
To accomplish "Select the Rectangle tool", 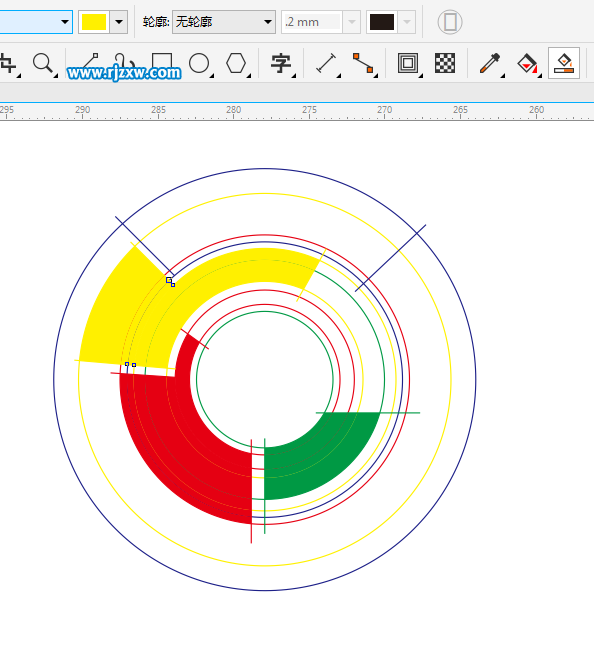I will click(x=162, y=63).
